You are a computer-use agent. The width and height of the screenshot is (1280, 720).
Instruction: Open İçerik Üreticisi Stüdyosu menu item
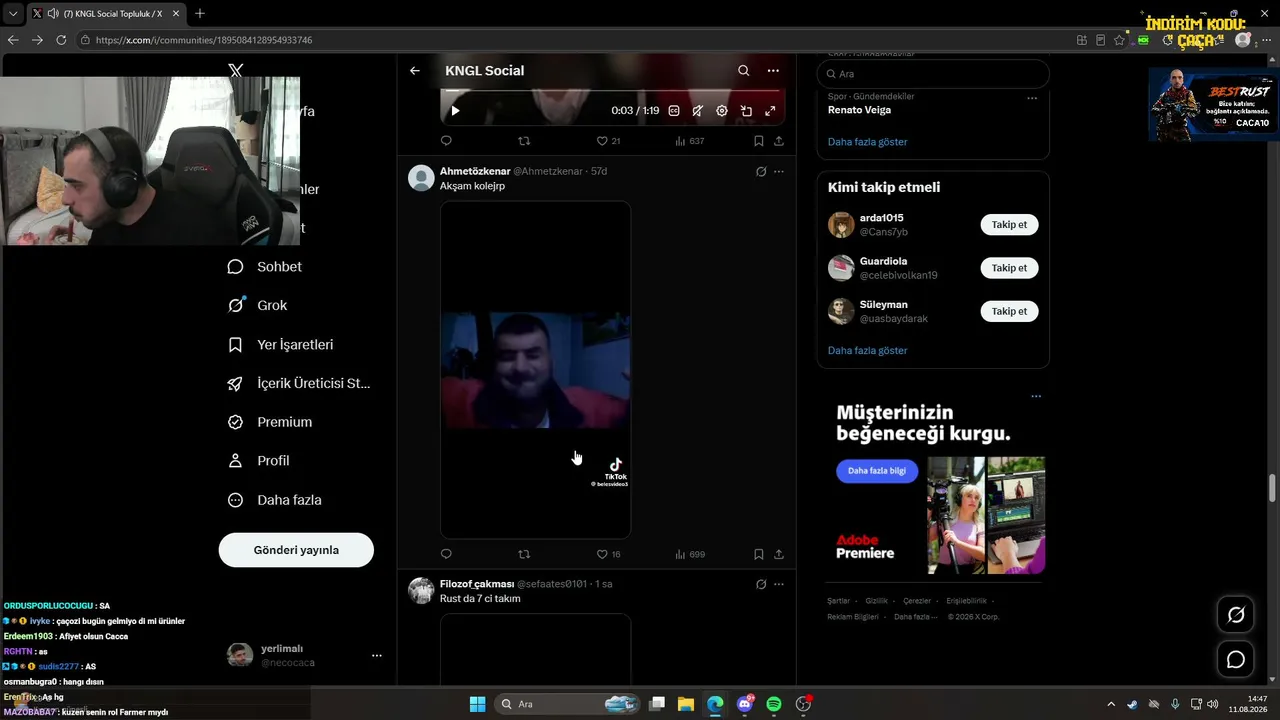pyautogui.click(x=299, y=383)
